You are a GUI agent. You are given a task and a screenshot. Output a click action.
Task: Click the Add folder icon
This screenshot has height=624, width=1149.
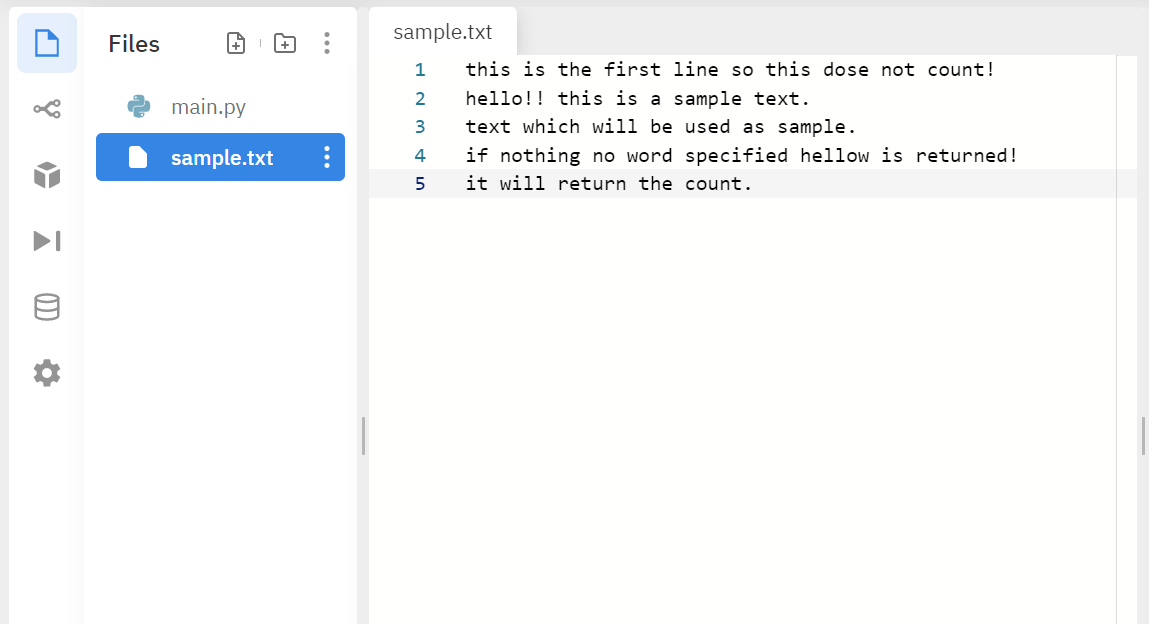click(x=285, y=43)
